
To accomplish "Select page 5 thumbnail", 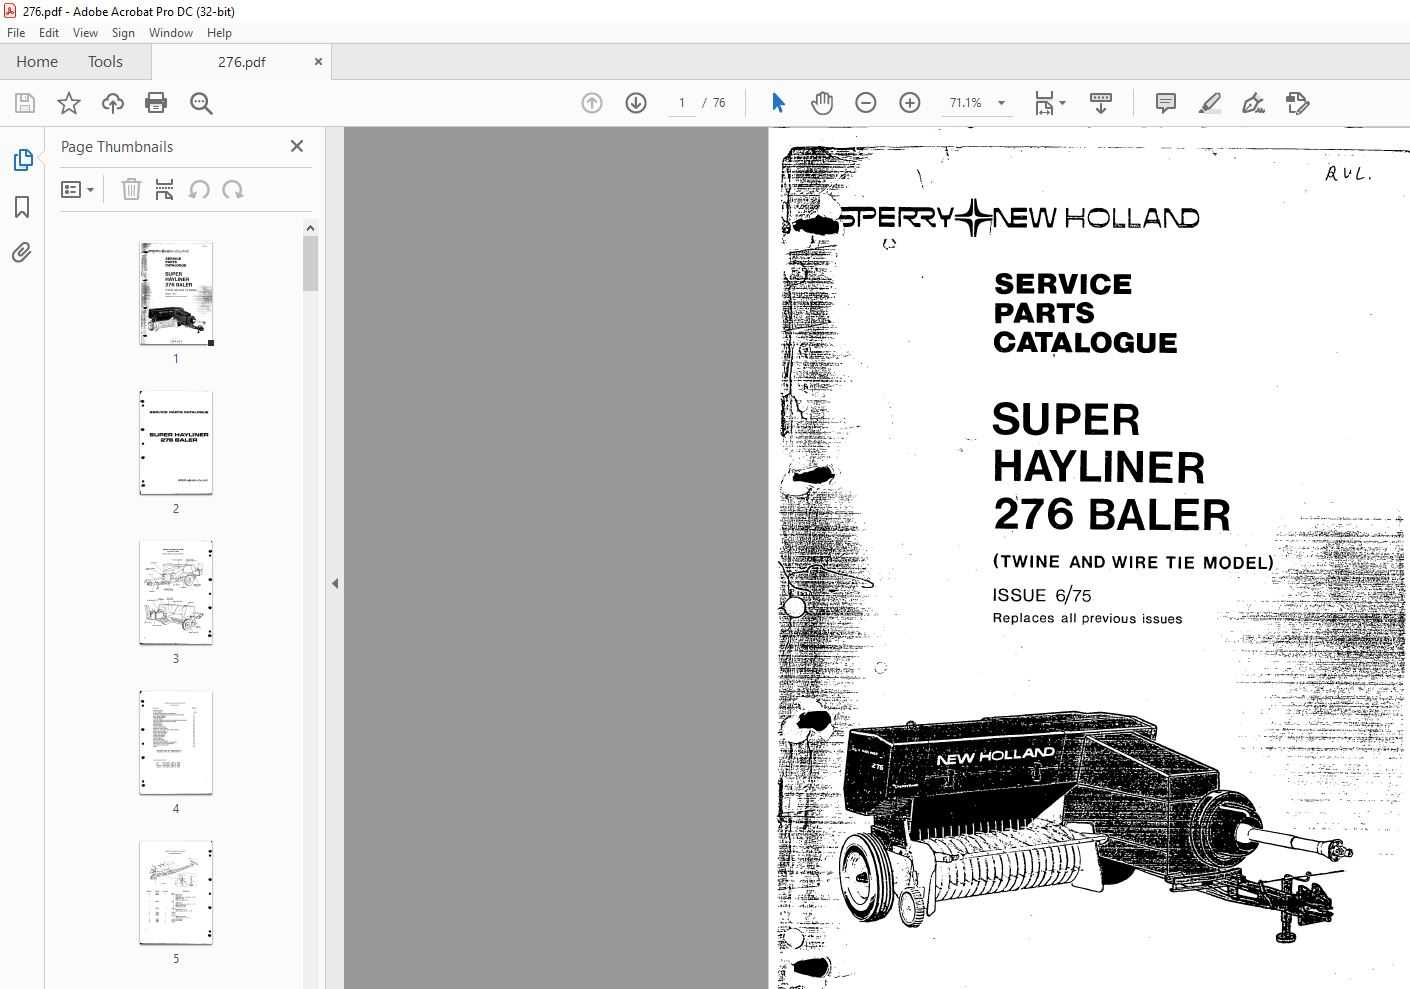I will tap(176, 894).
